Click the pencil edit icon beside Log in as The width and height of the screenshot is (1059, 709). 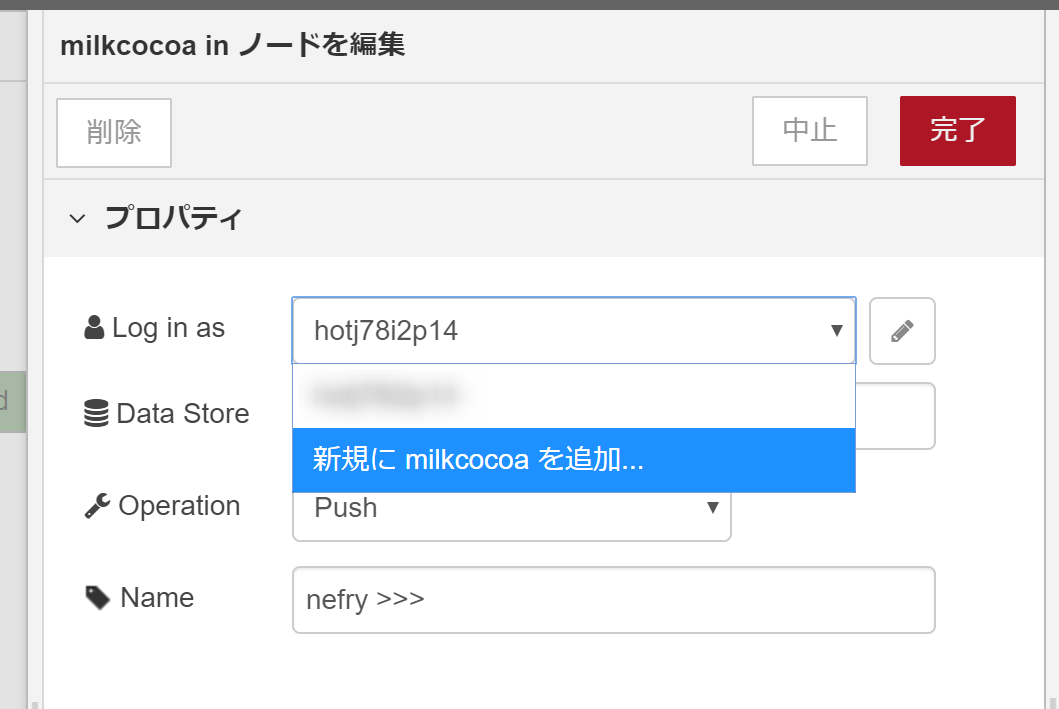902,331
